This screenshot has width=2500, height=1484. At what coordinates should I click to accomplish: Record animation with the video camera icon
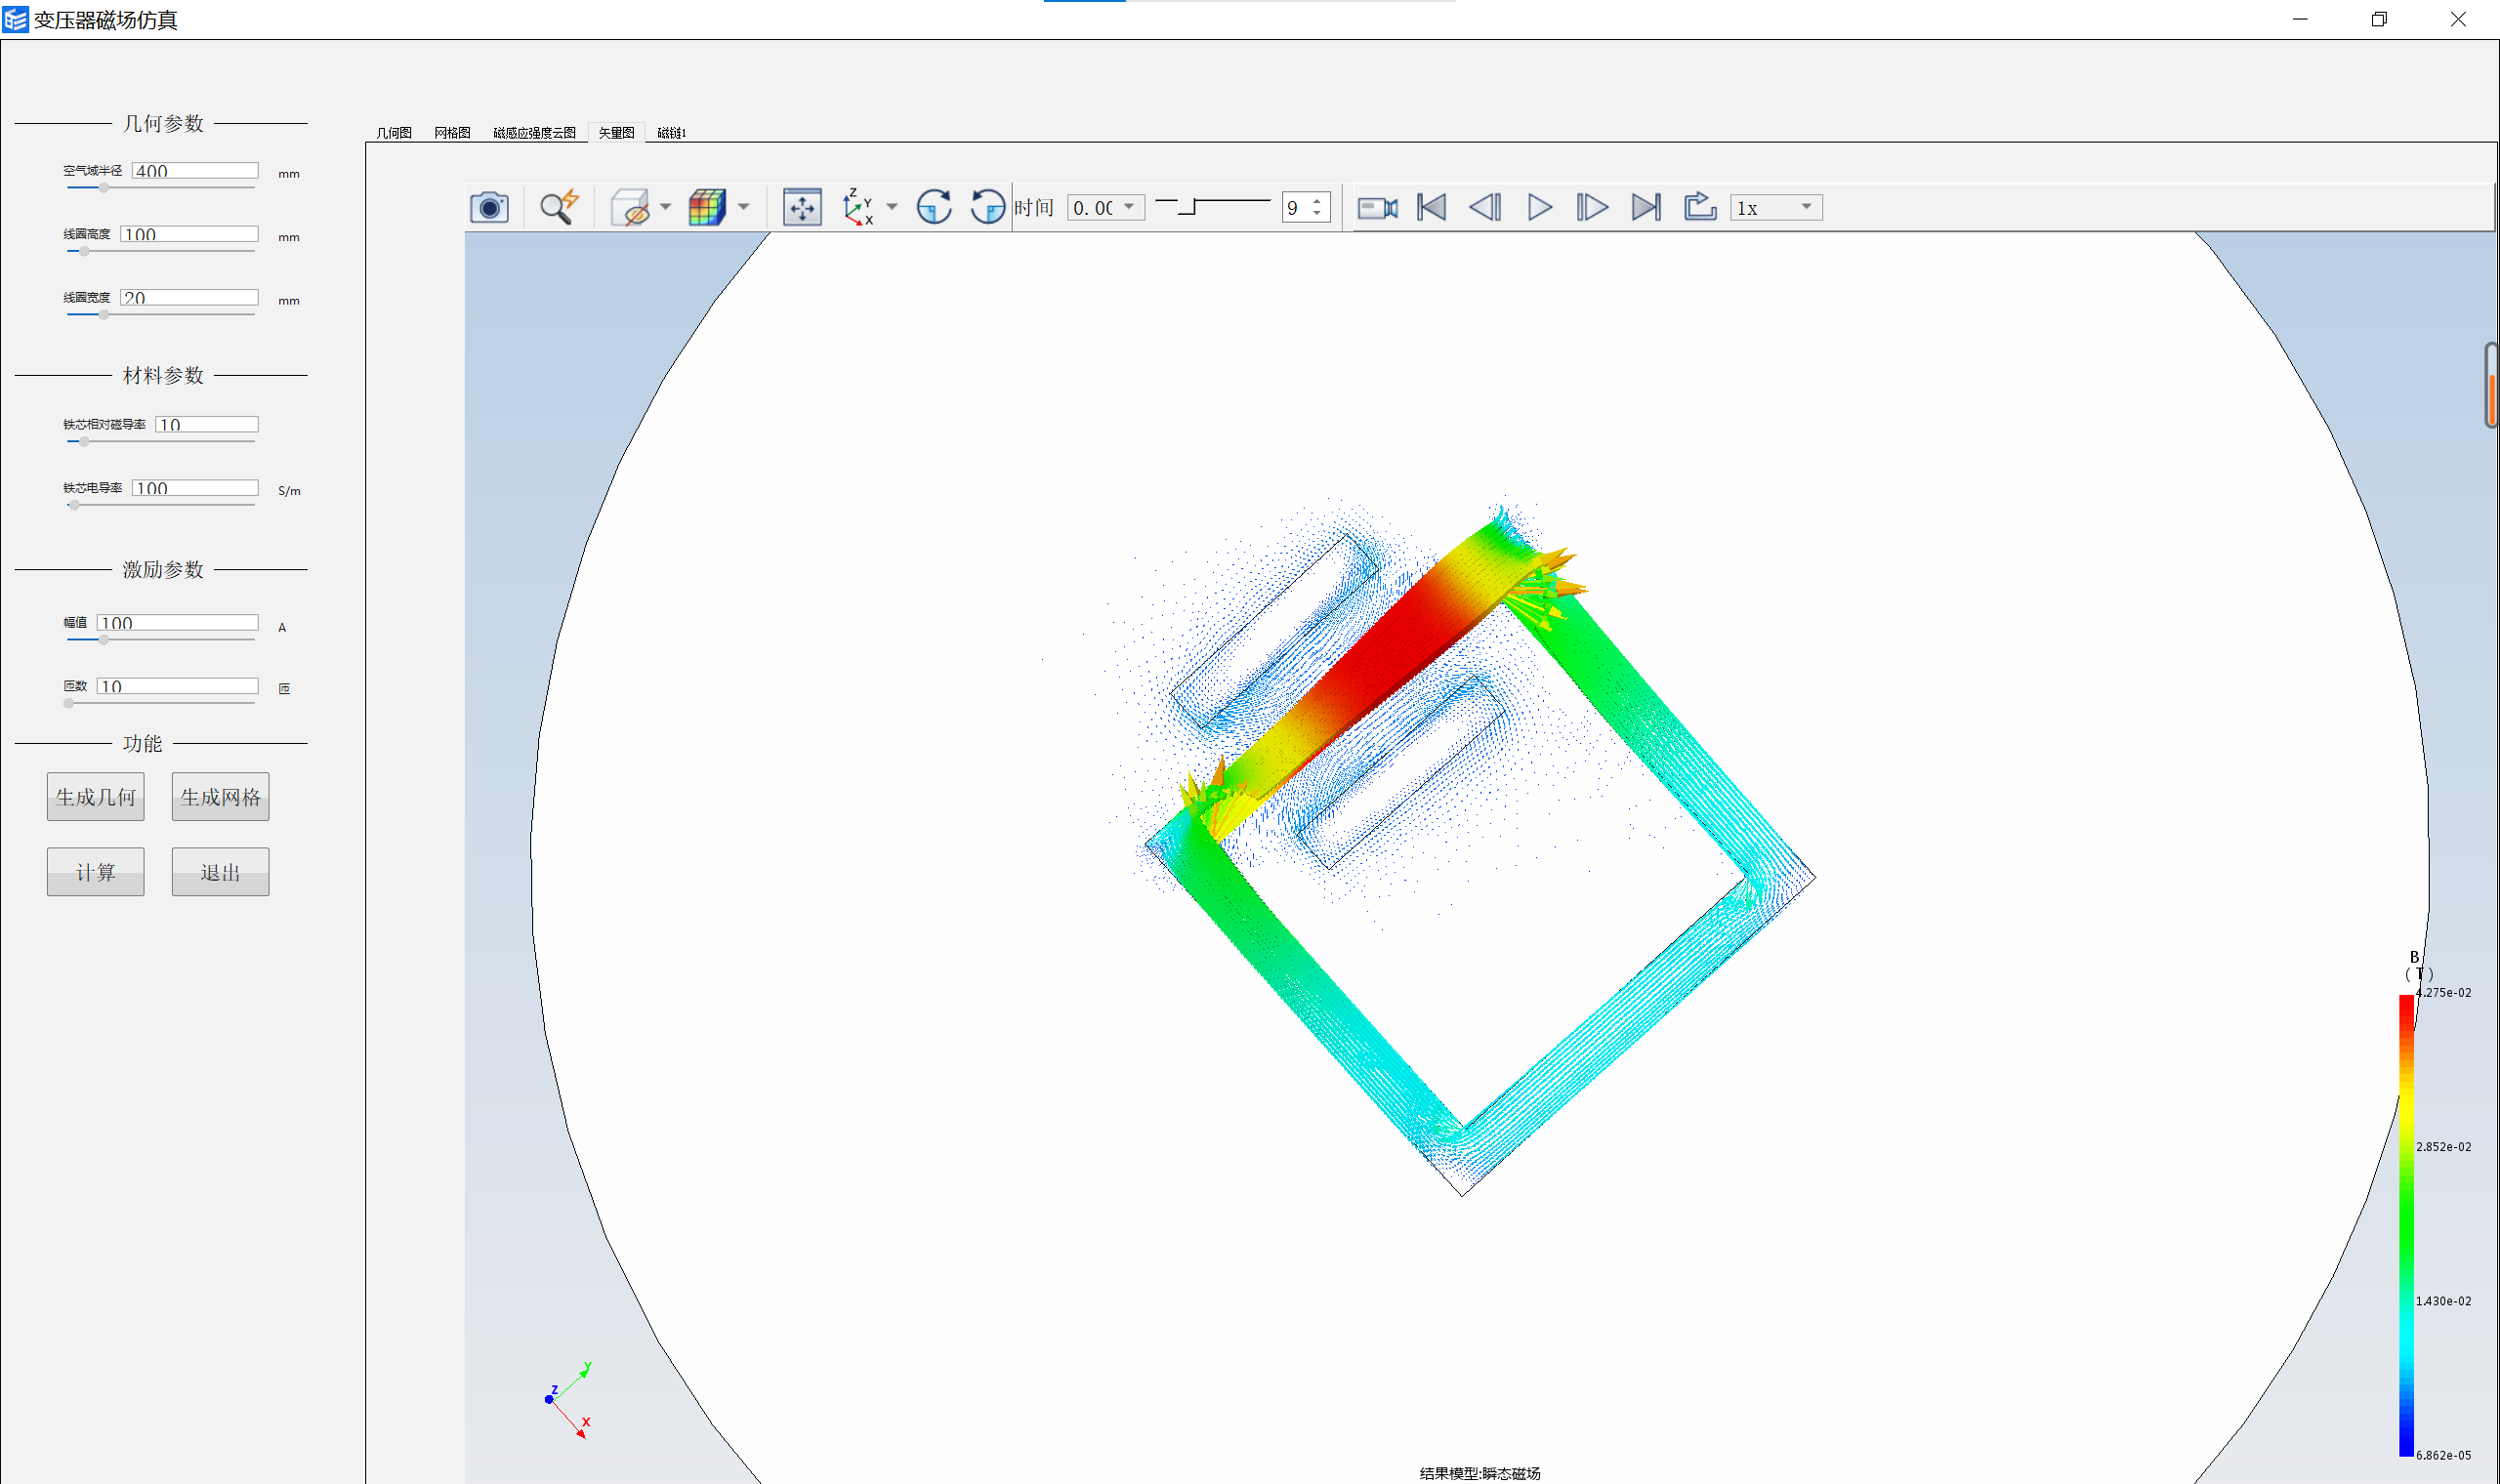(1377, 208)
